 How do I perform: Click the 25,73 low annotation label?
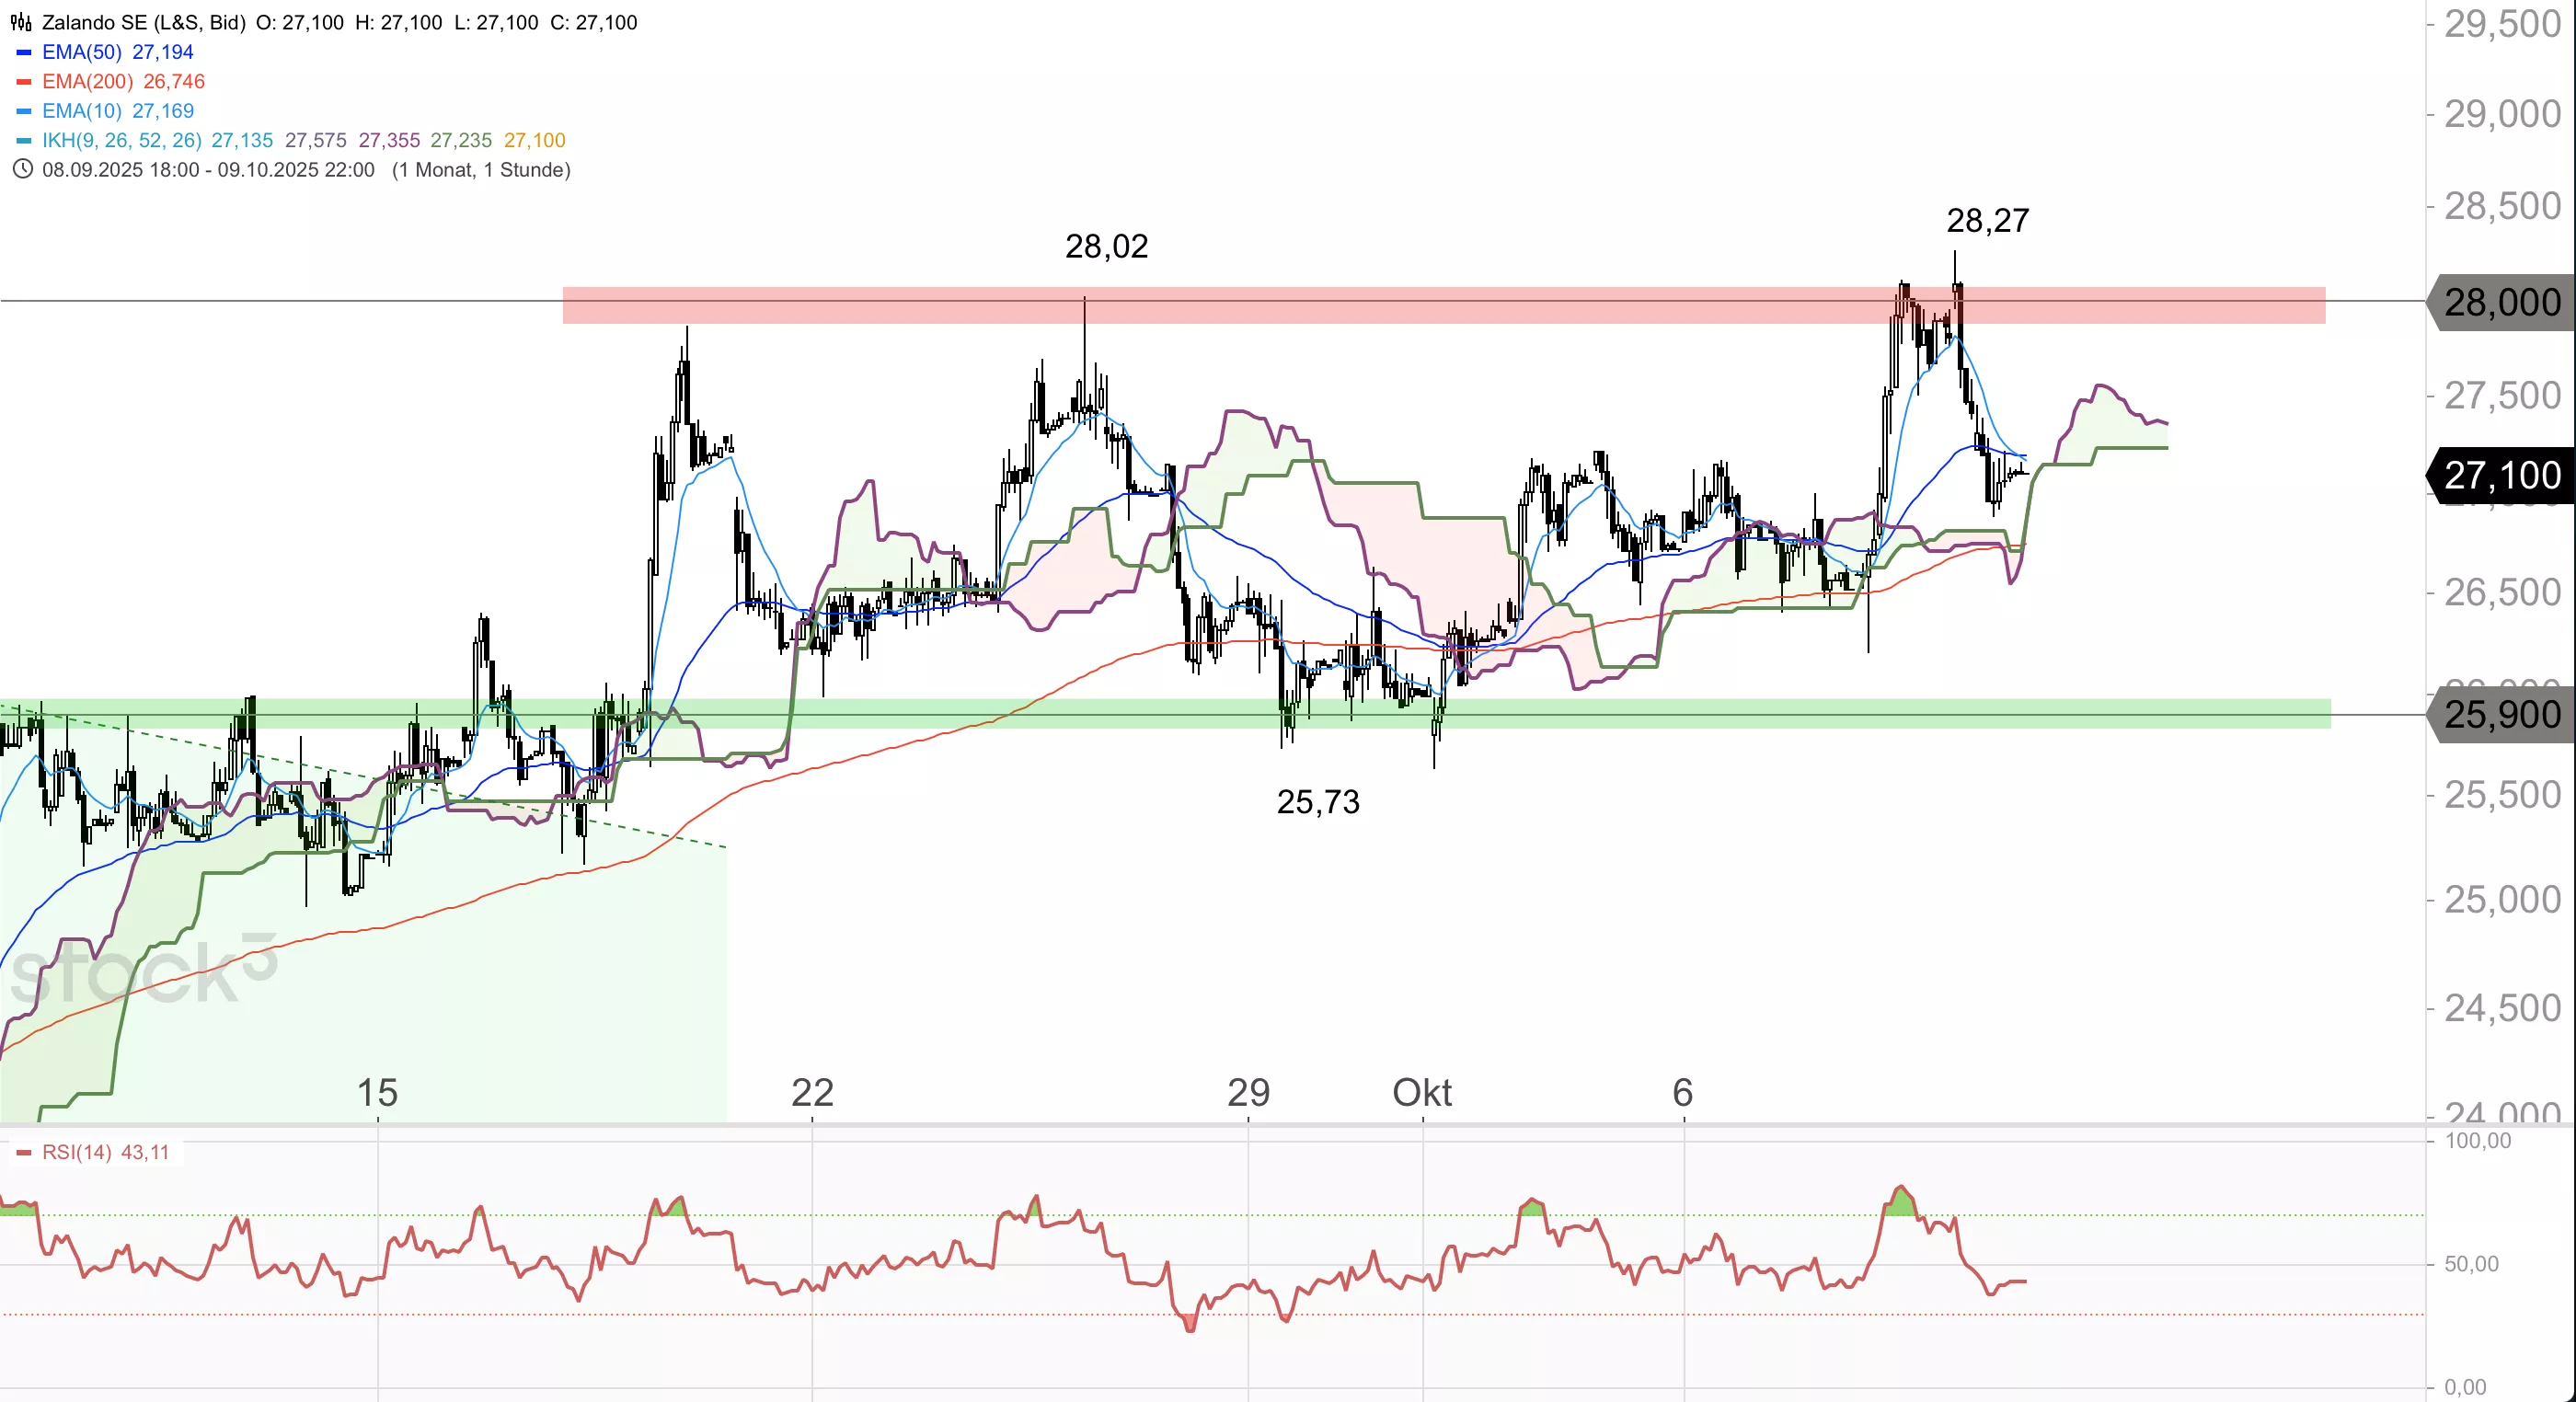coord(1318,801)
